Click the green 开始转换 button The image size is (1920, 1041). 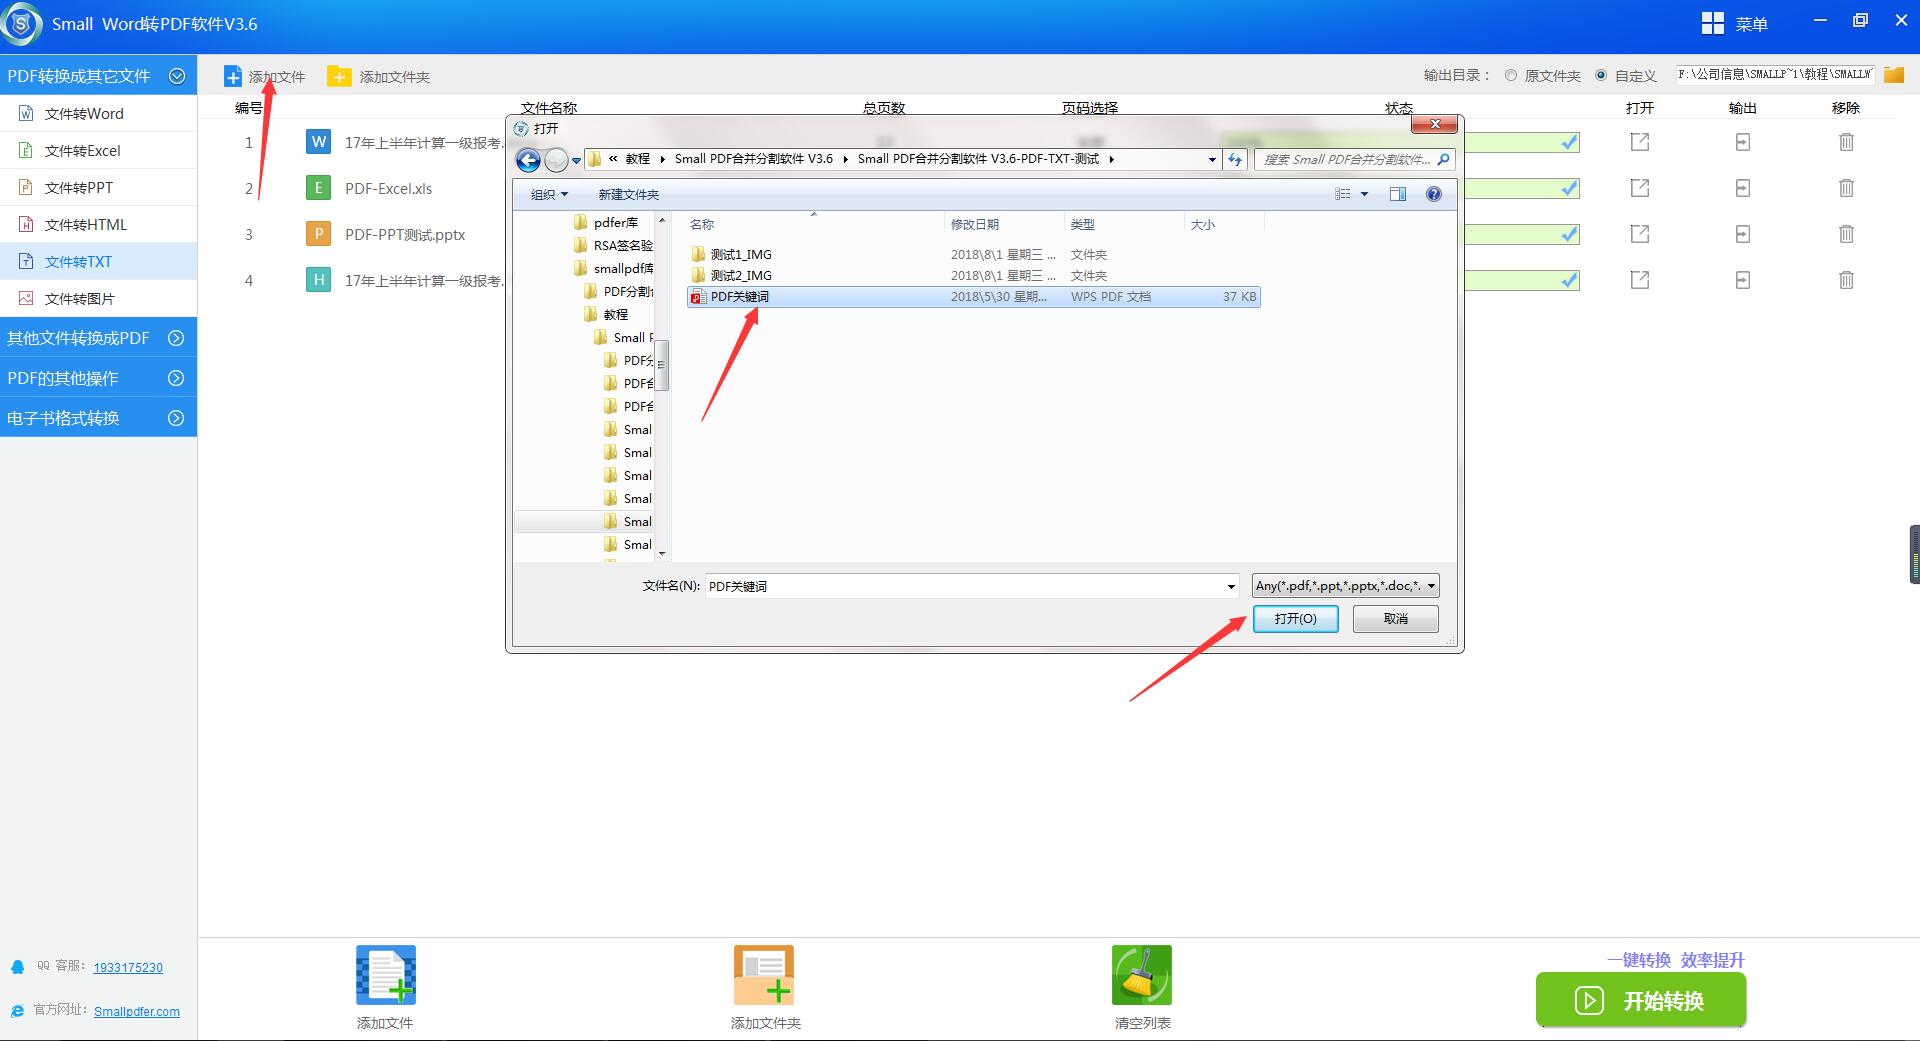point(1641,1000)
